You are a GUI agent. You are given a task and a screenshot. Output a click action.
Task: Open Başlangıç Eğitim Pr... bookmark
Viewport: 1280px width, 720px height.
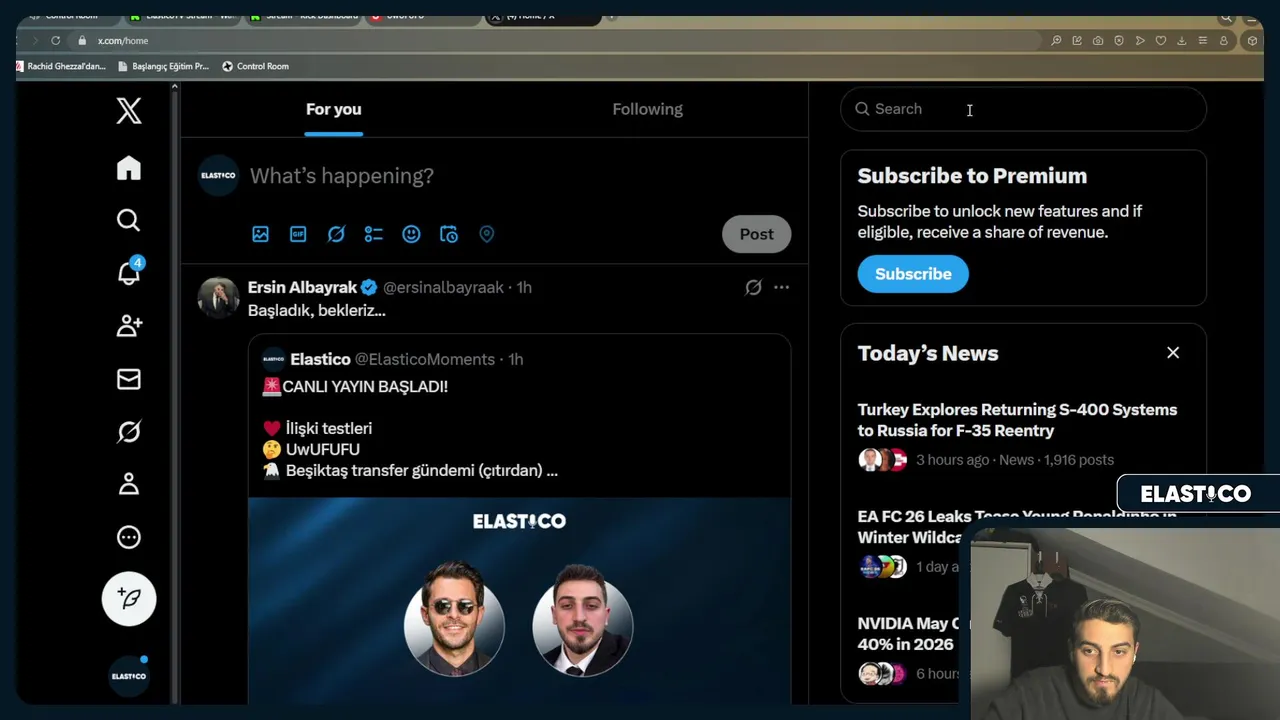164,66
